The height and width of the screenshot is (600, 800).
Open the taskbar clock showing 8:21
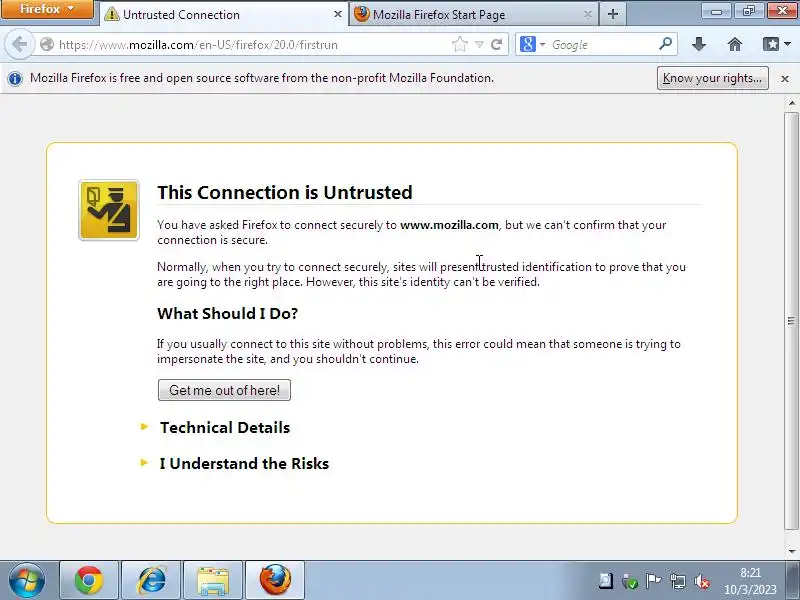[x=750, y=581]
